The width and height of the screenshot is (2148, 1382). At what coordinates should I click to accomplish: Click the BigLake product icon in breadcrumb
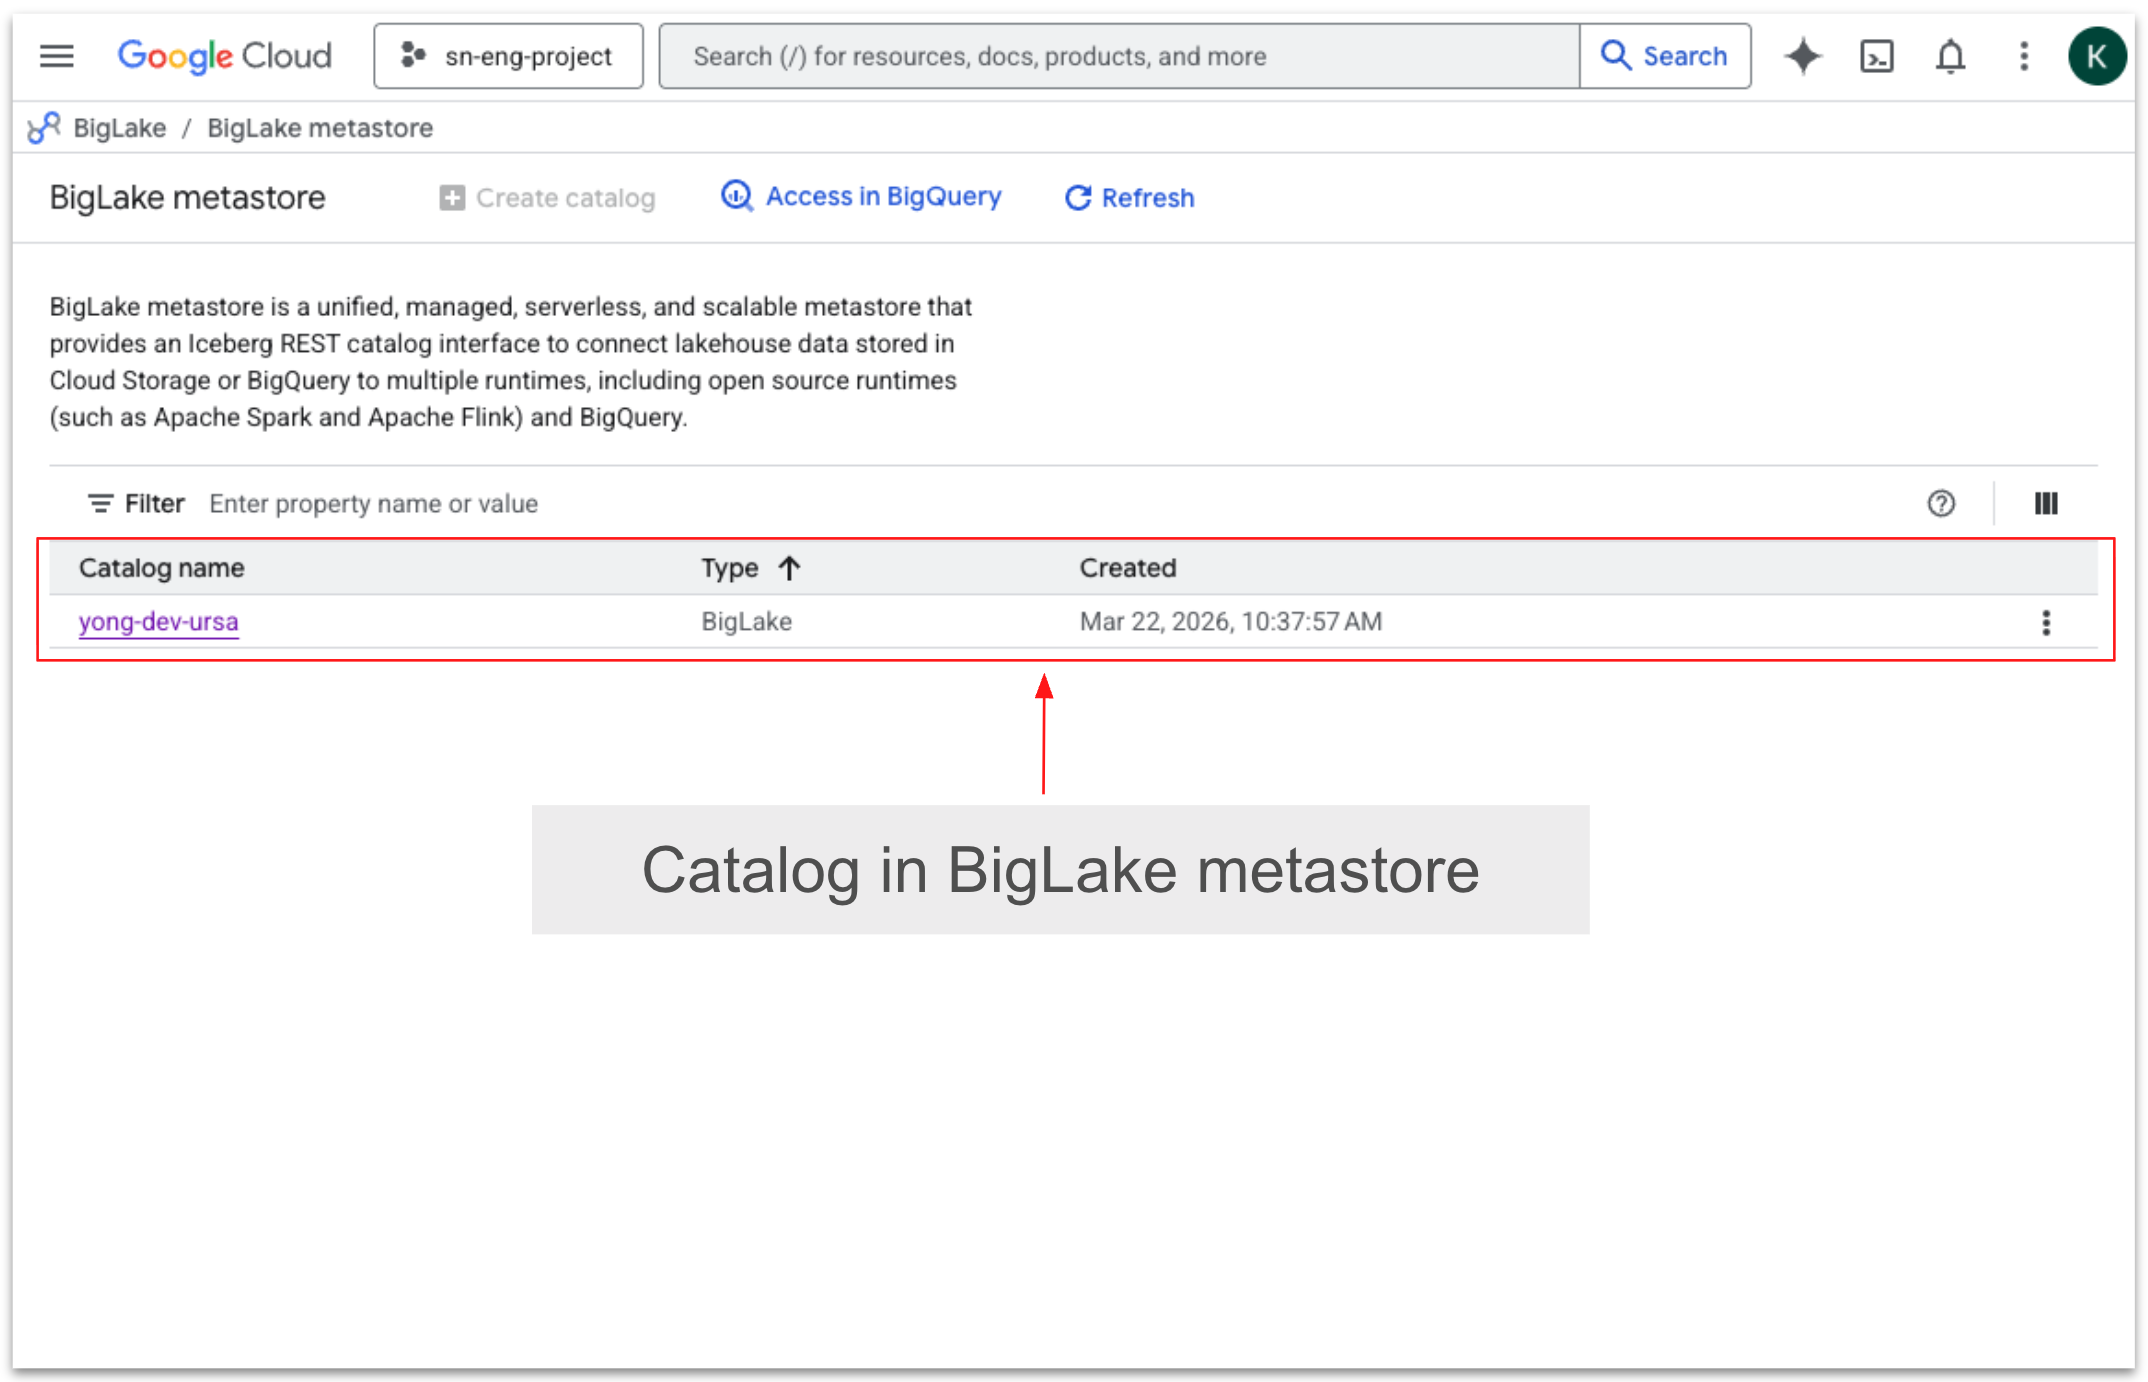pyautogui.click(x=44, y=128)
